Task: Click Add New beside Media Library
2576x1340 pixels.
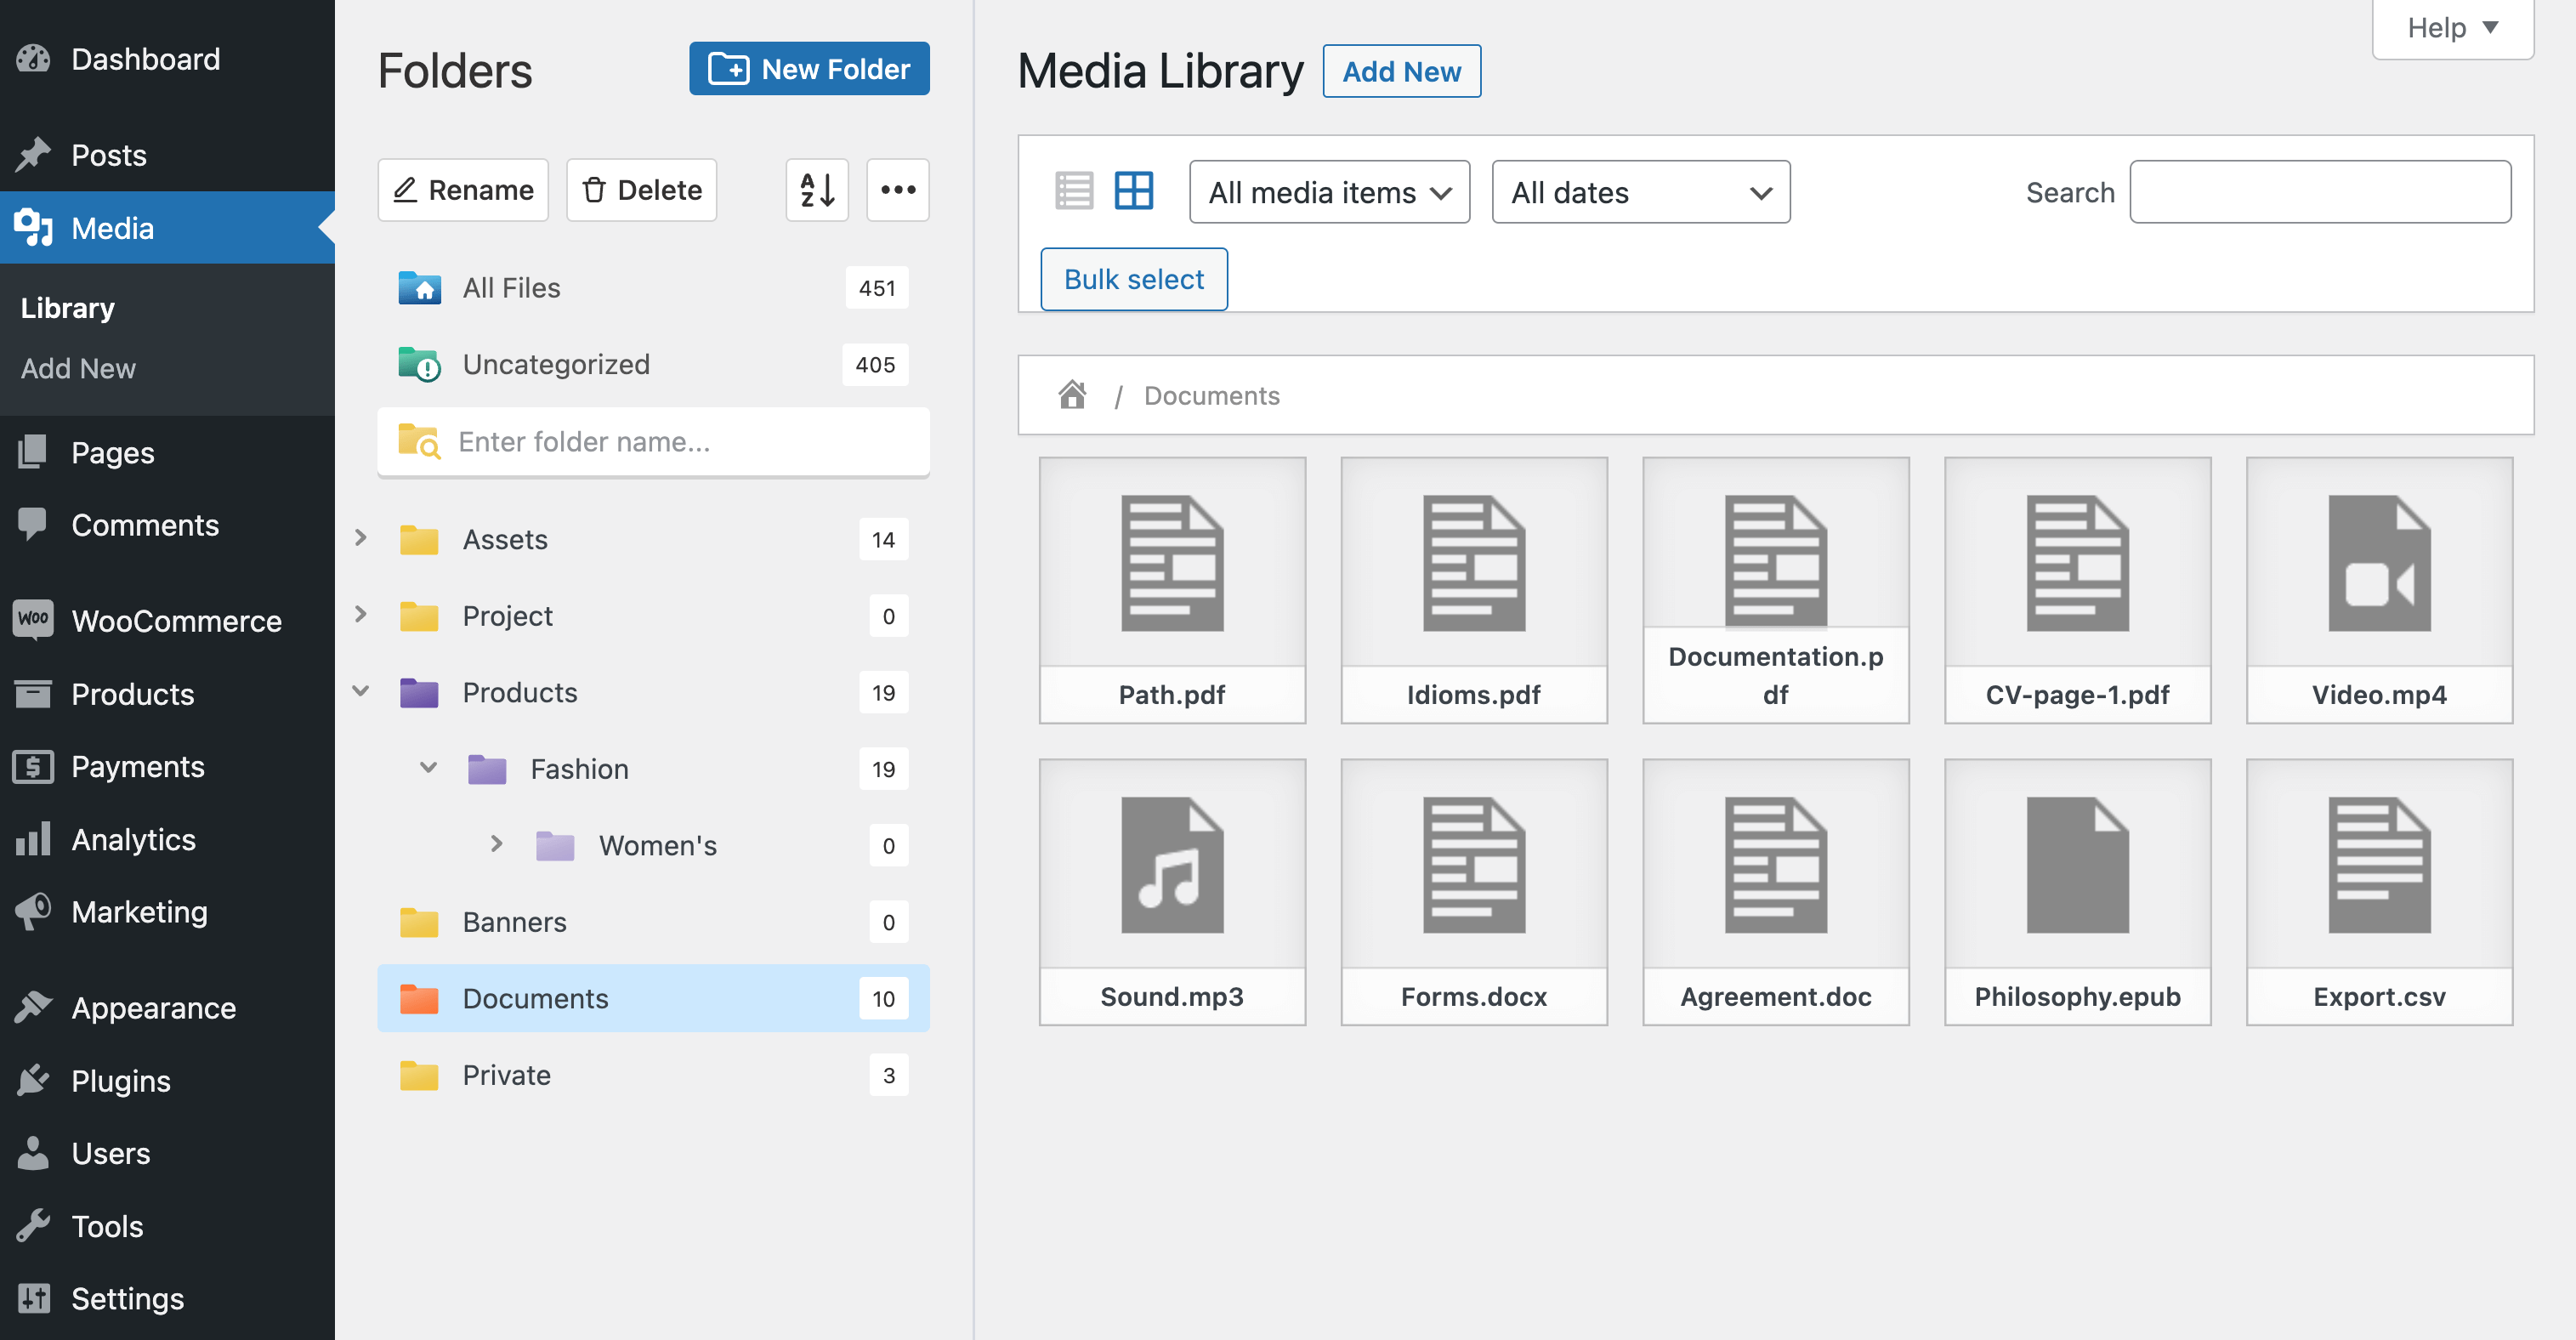Action: (1401, 71)
